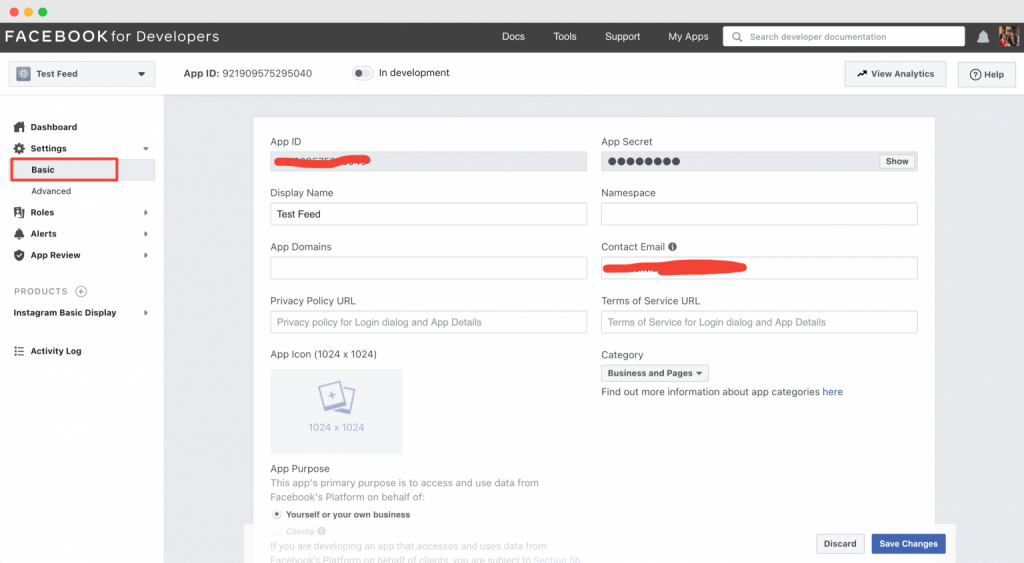
Task: Click the Settings gear icon
Action: pyautogui.click(x=19, y=148)
